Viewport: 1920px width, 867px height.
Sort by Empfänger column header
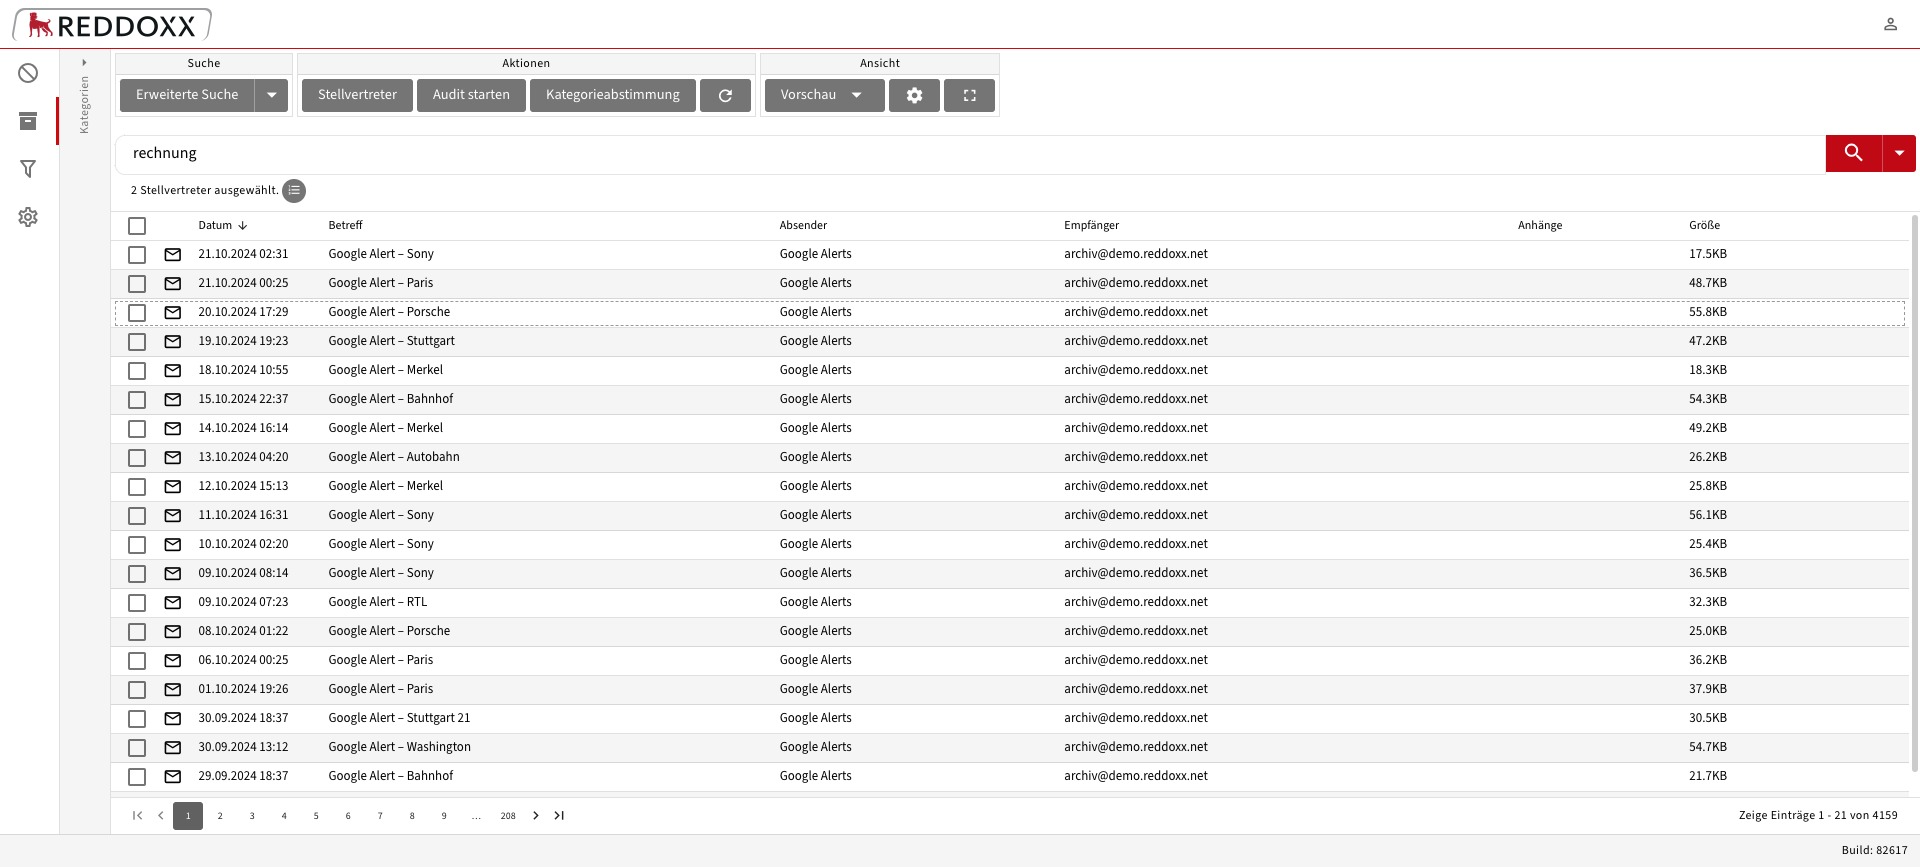(x=1091, y=225)
